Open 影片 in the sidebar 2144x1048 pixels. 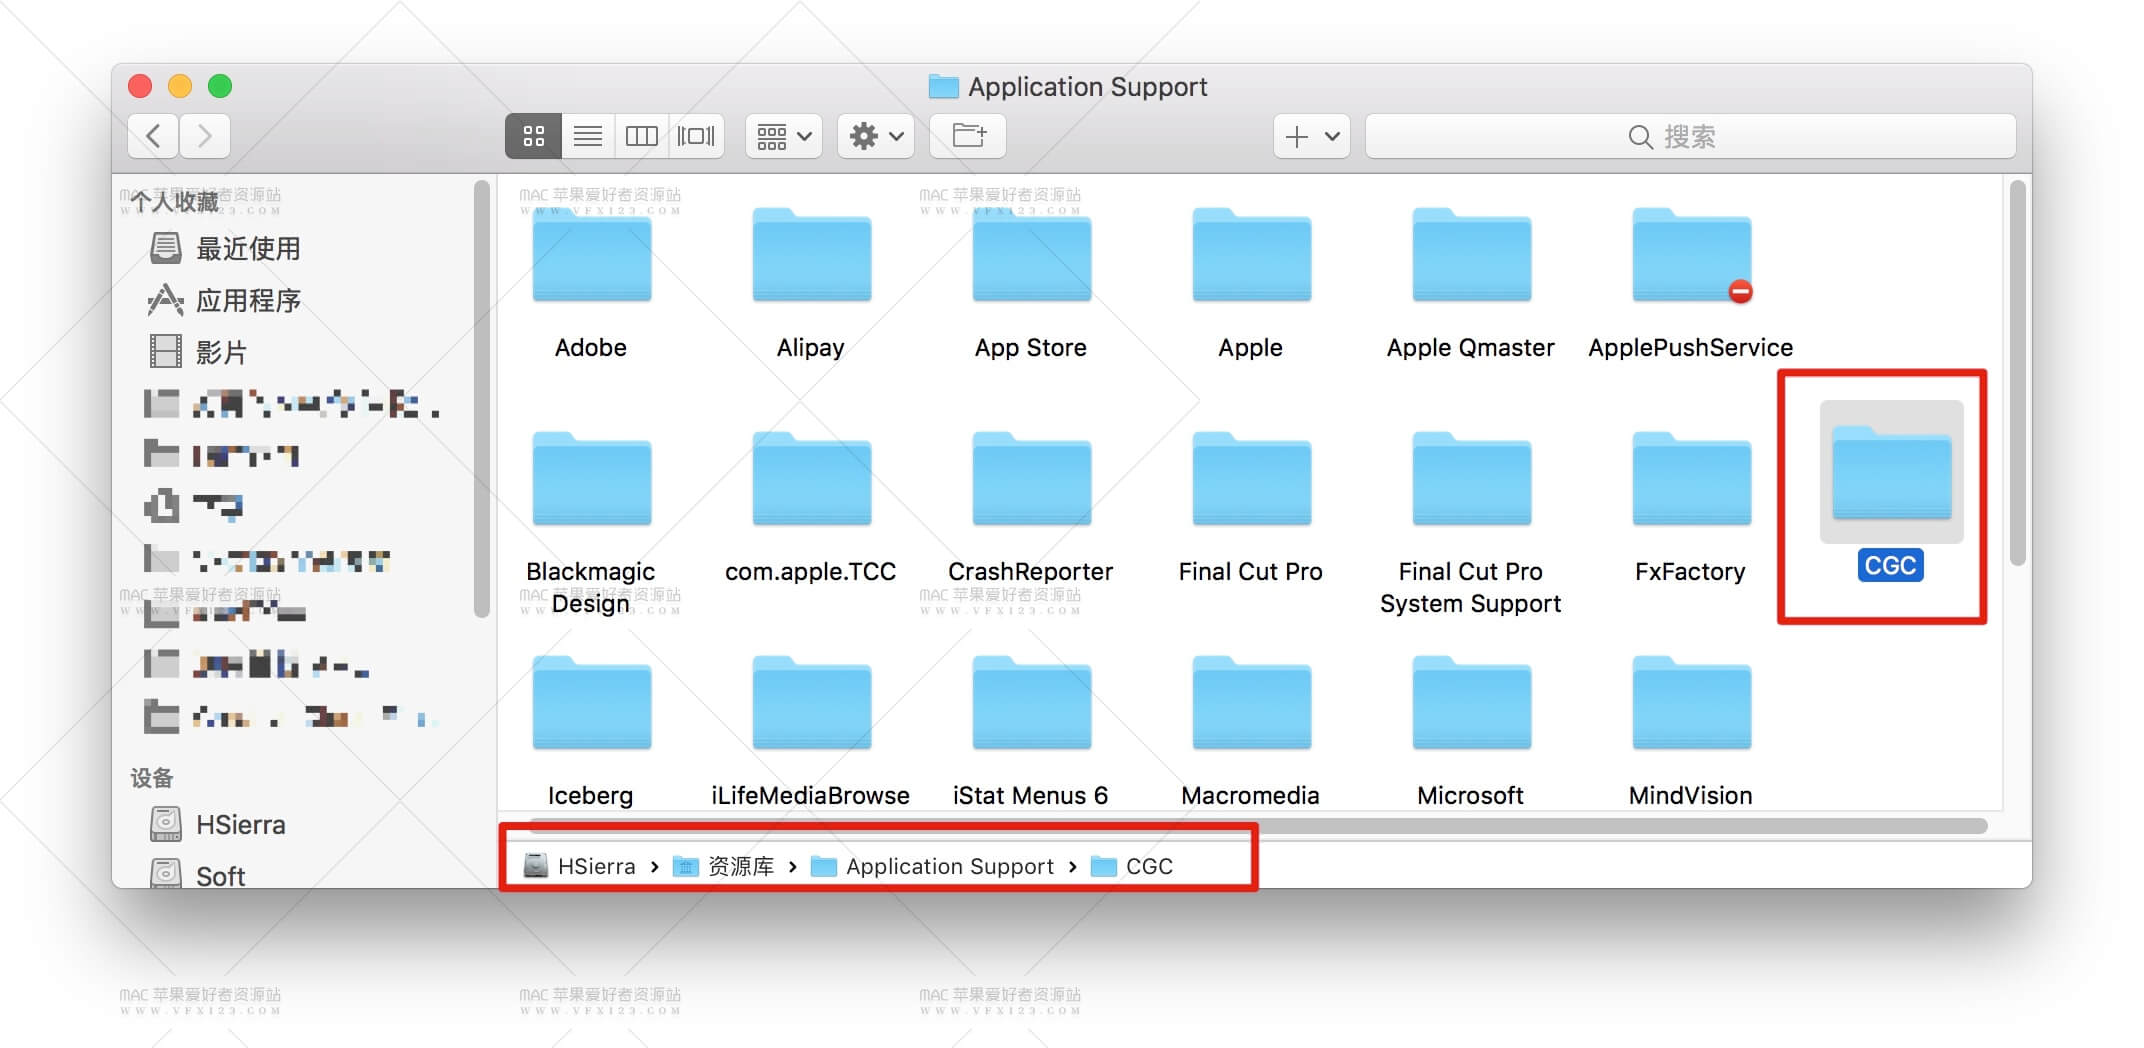(x=198, y=352)
